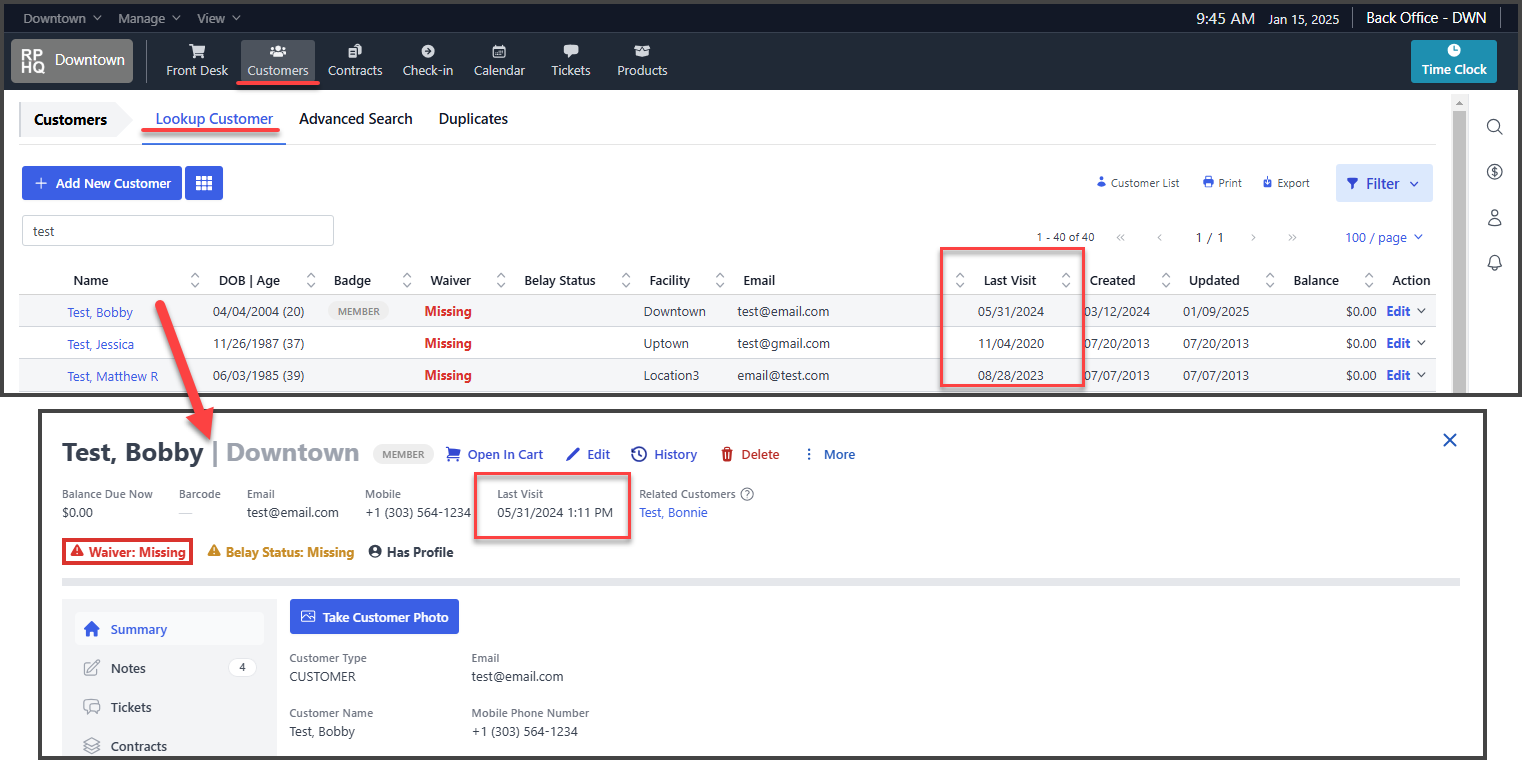Select Summary in profile sidebar
This screenshot has height=760, width=1522.
169,629
